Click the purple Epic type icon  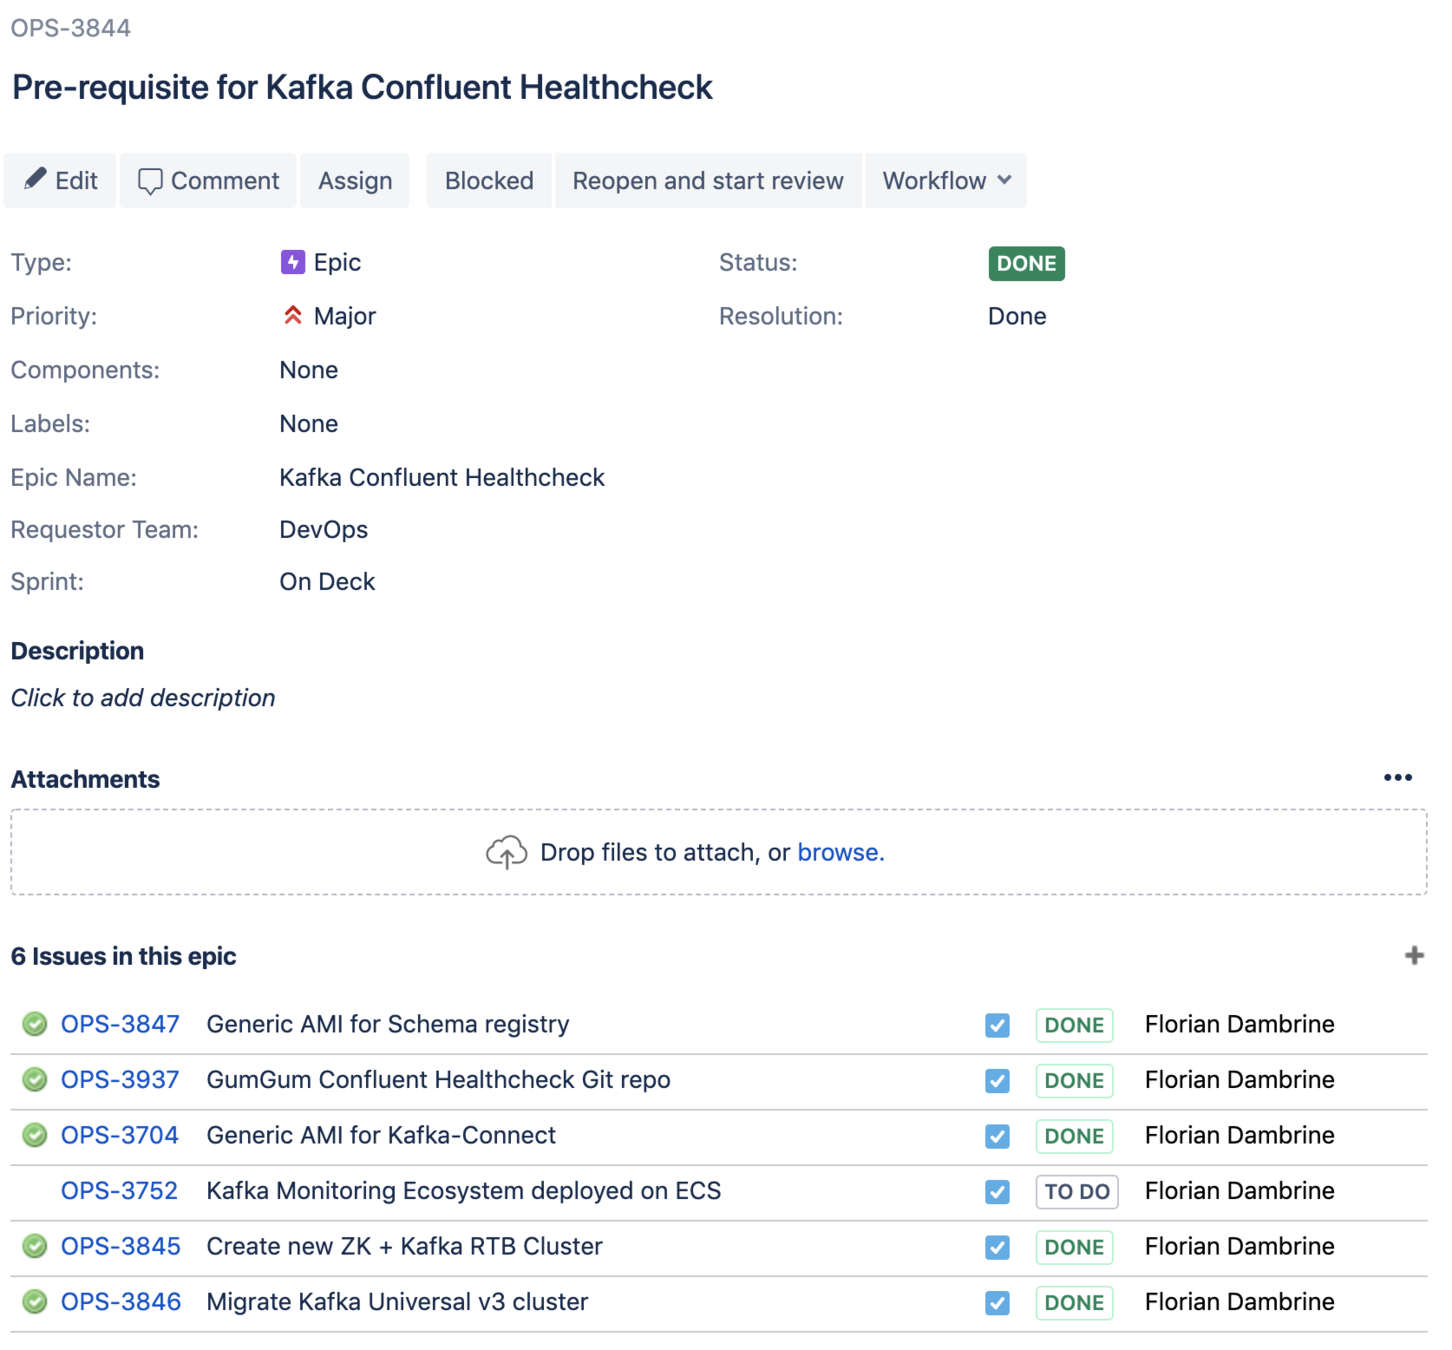pos(293,262)
